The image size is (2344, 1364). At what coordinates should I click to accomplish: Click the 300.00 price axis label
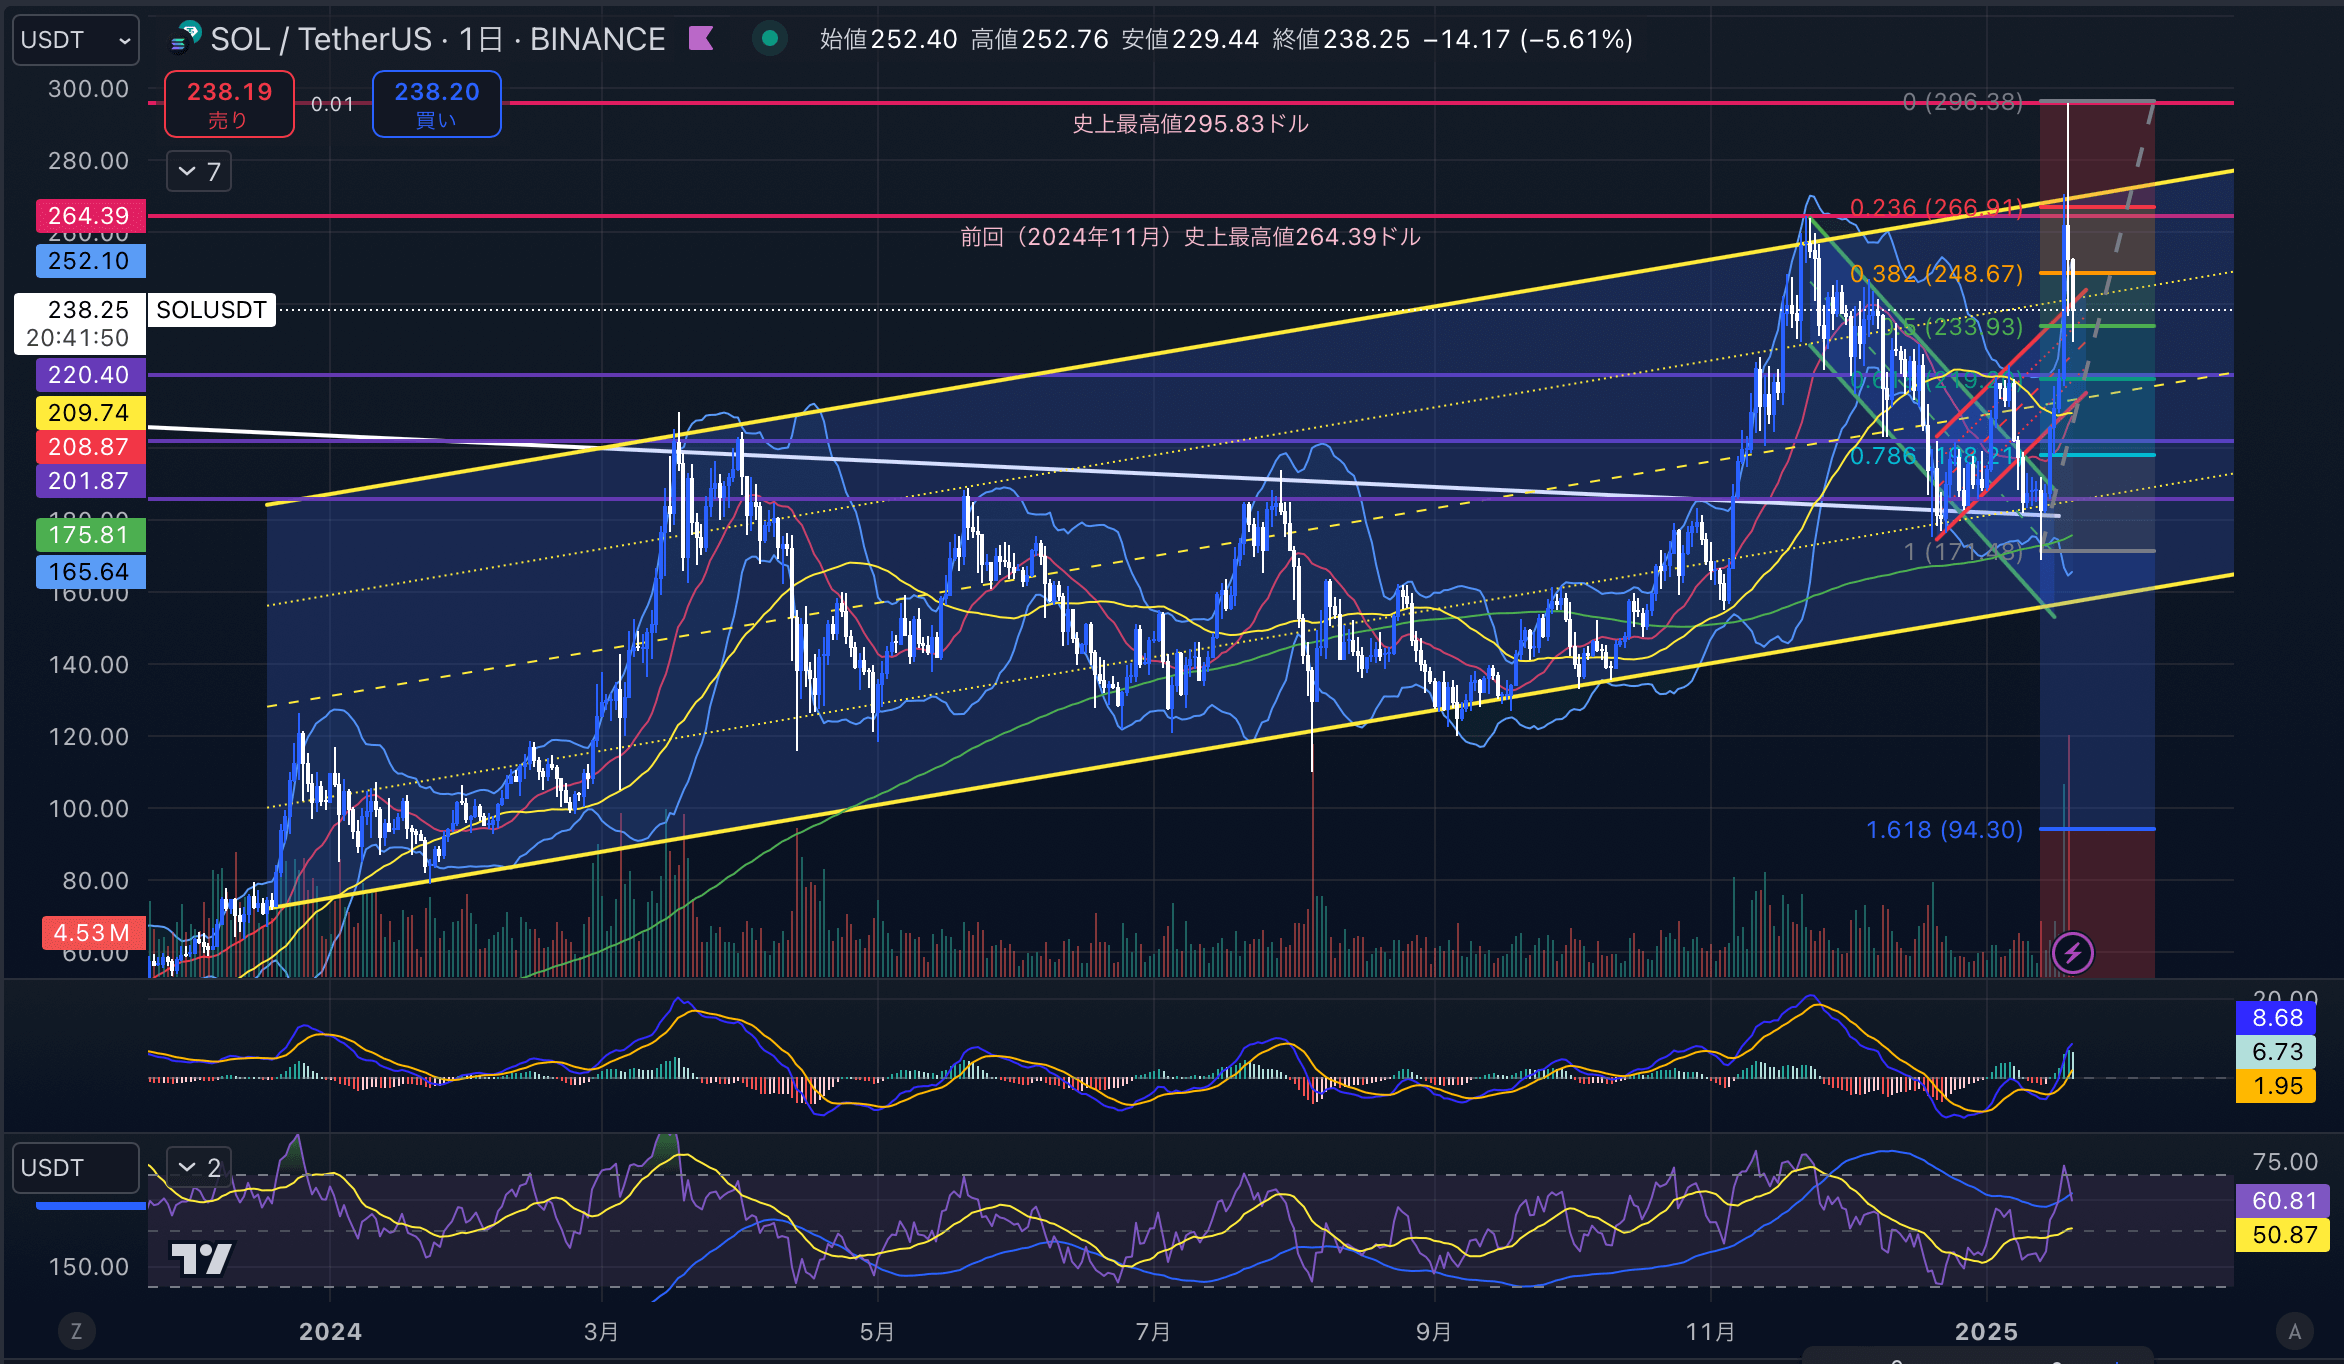88,89
